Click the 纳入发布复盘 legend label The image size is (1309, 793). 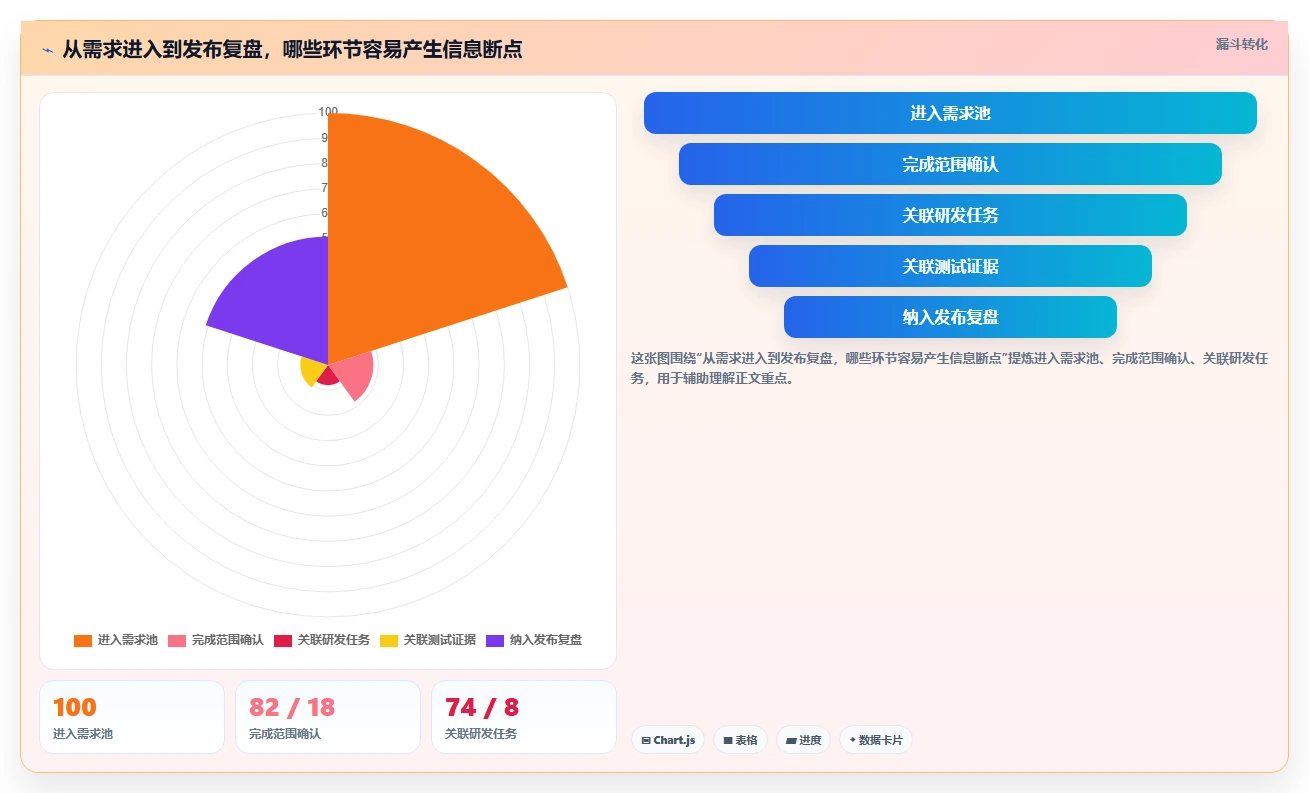click(546, 640)
